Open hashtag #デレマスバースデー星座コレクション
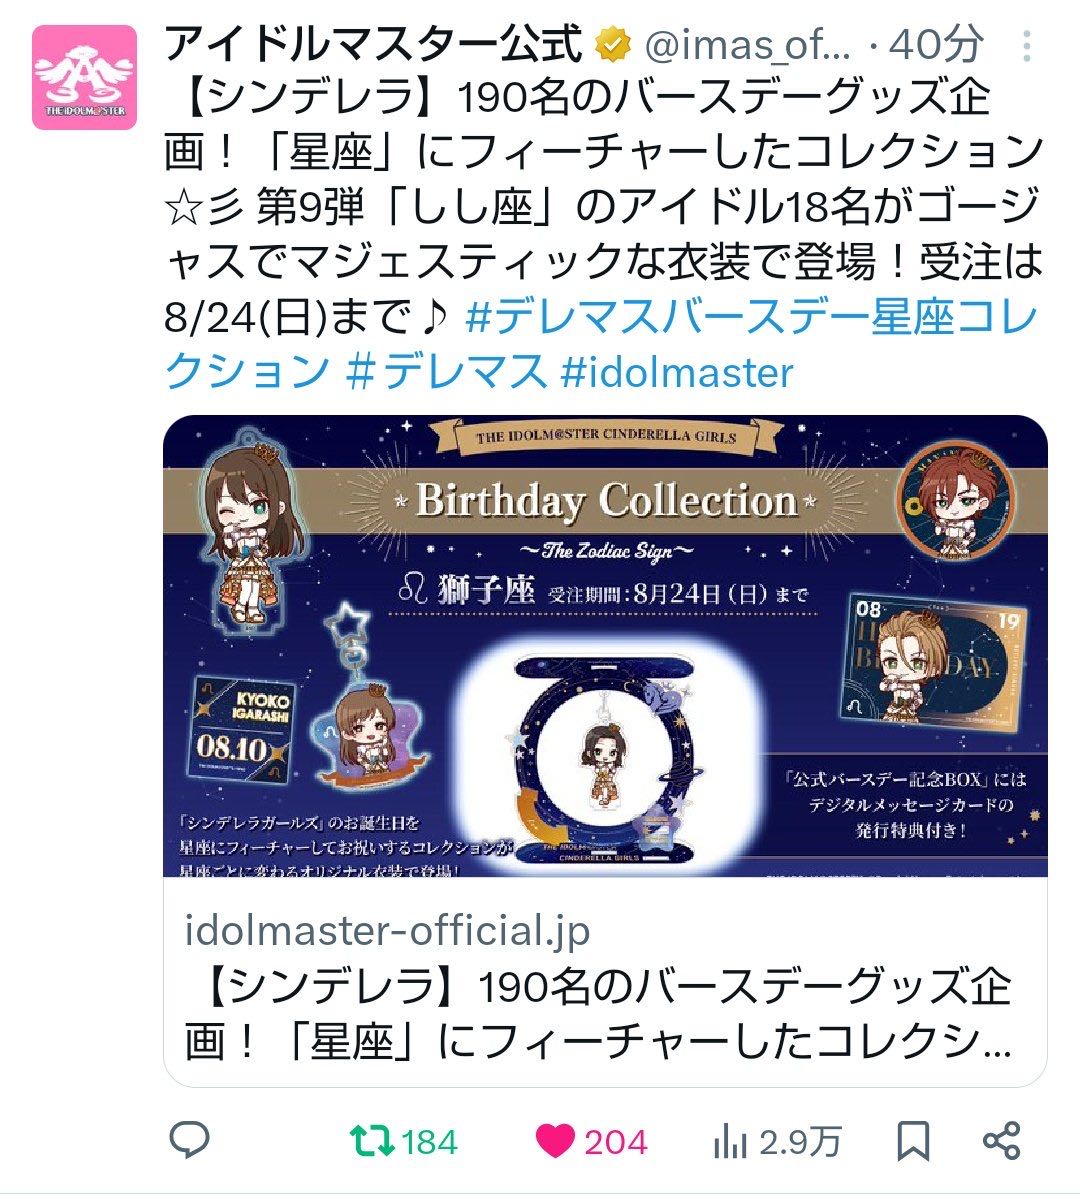This screenshot has width=1080, height=1204. [x=602, y=345]
